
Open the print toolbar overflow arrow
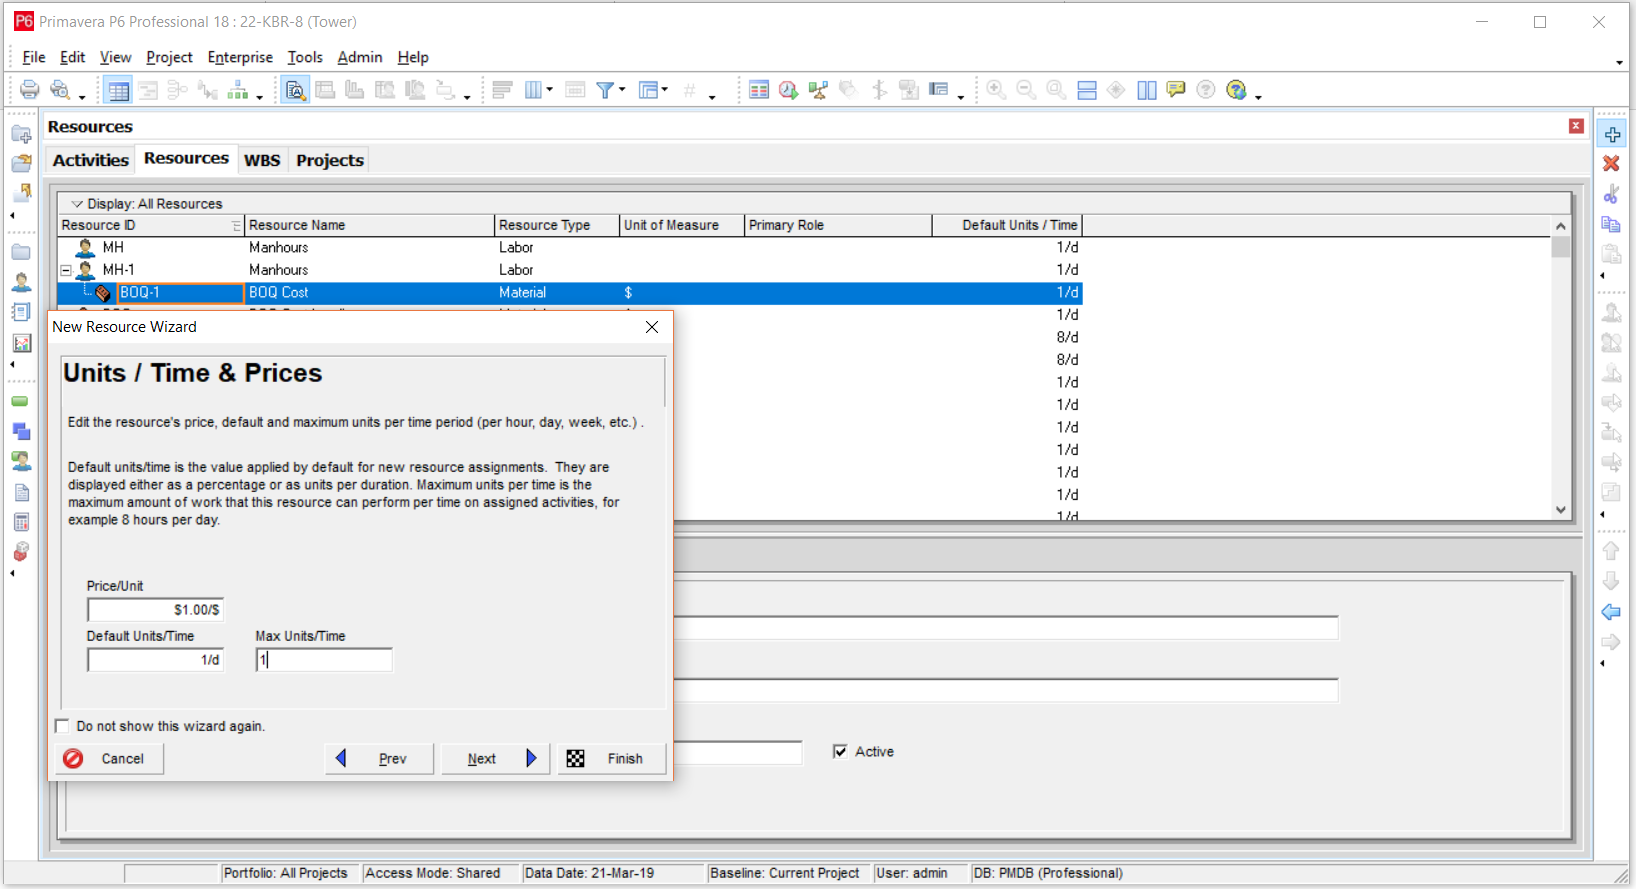tap(82, 97)
